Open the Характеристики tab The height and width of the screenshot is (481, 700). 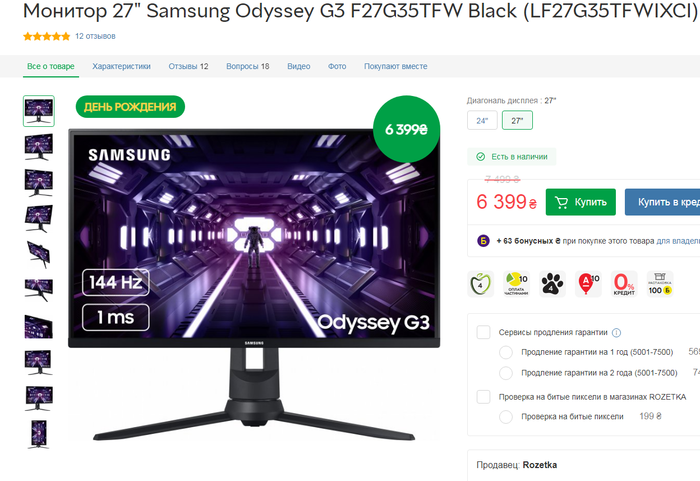coord(121,66)
